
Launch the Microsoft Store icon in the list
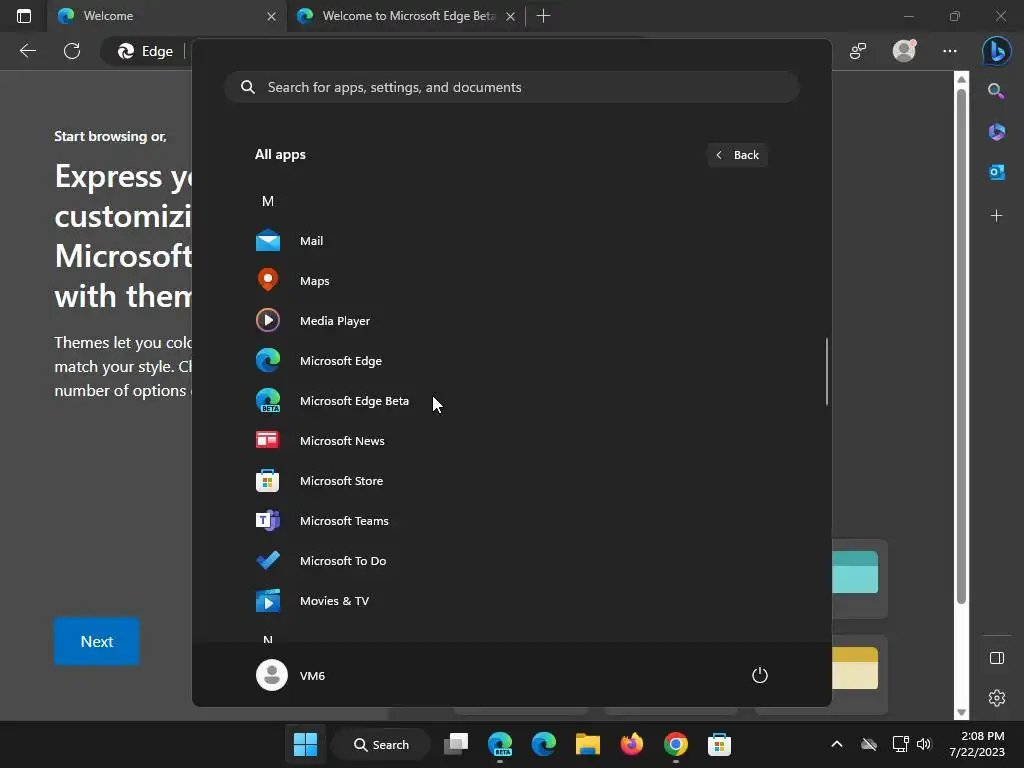(x=268, y=481)
